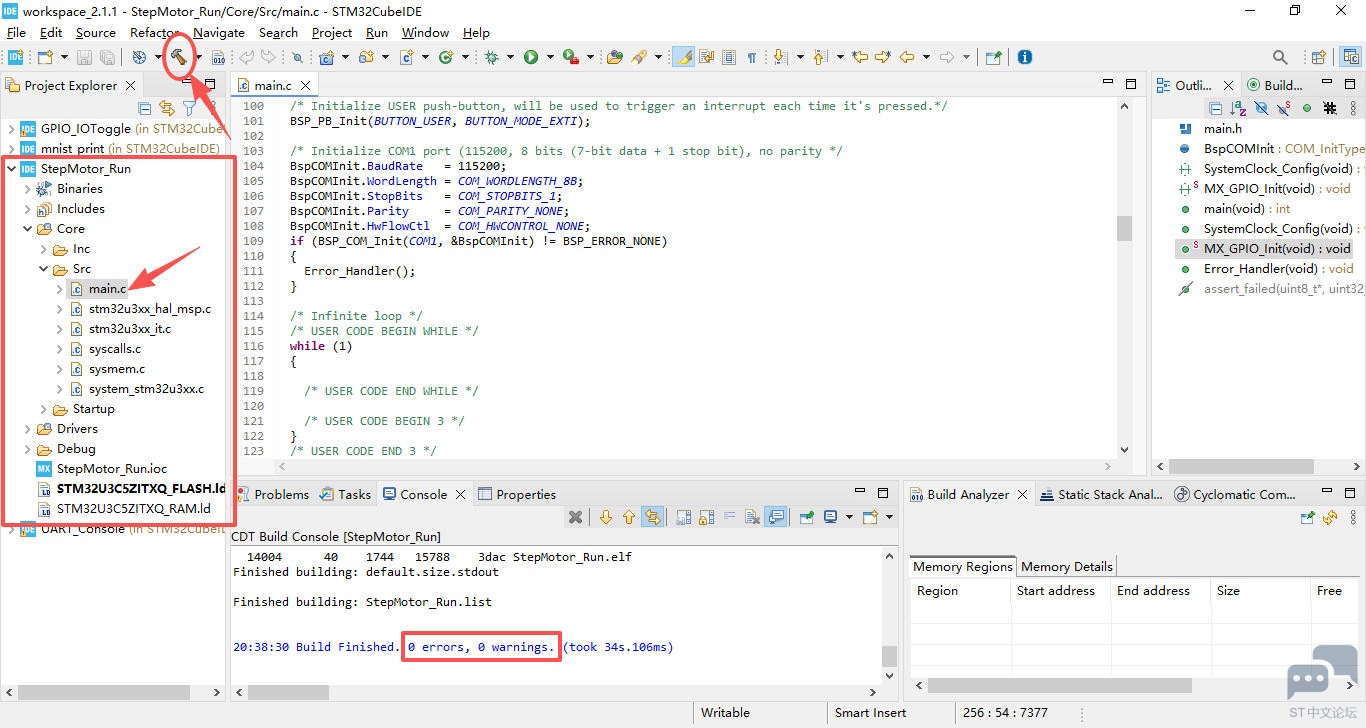Viewport: 1366px width, 728px height.
Task: Click the Run with external tools icon
Action: coord(570,57)
